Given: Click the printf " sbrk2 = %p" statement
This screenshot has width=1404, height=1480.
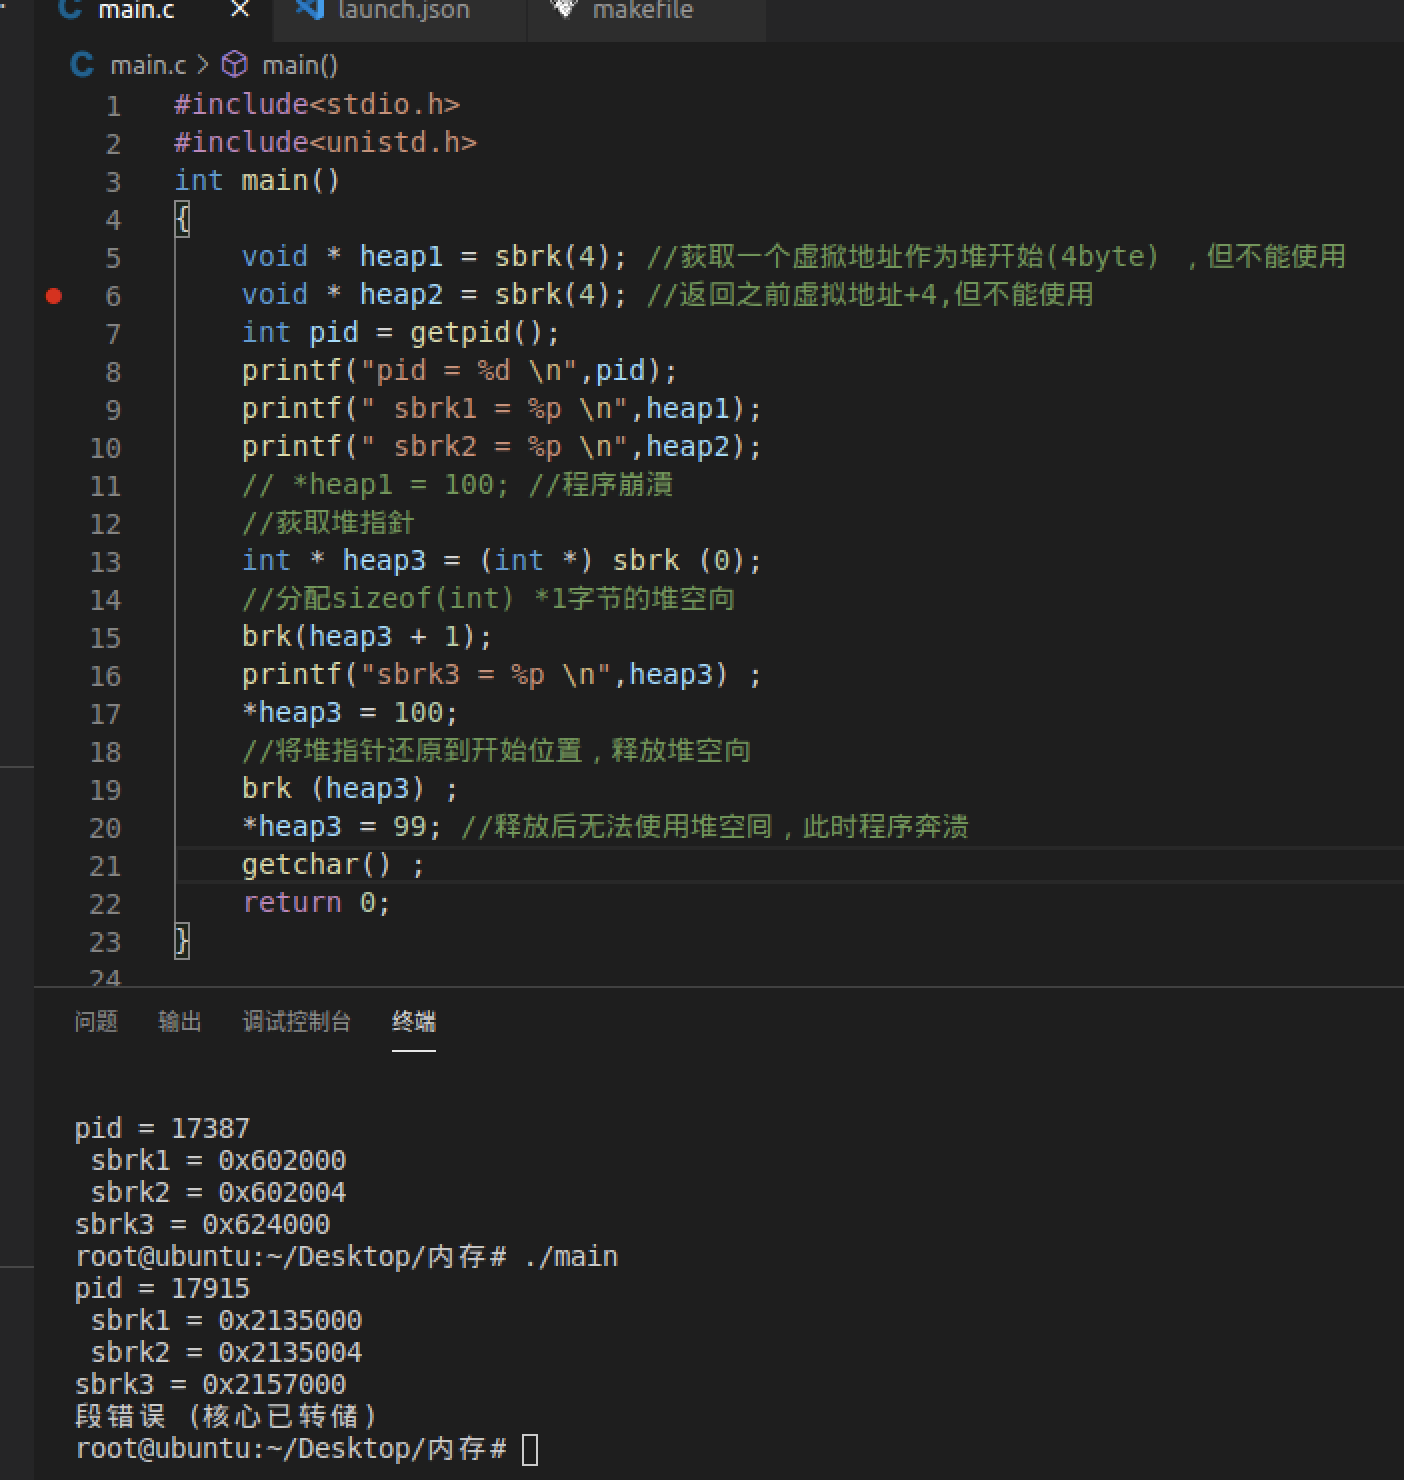Looking at the screenshot, I should (502, 446).
